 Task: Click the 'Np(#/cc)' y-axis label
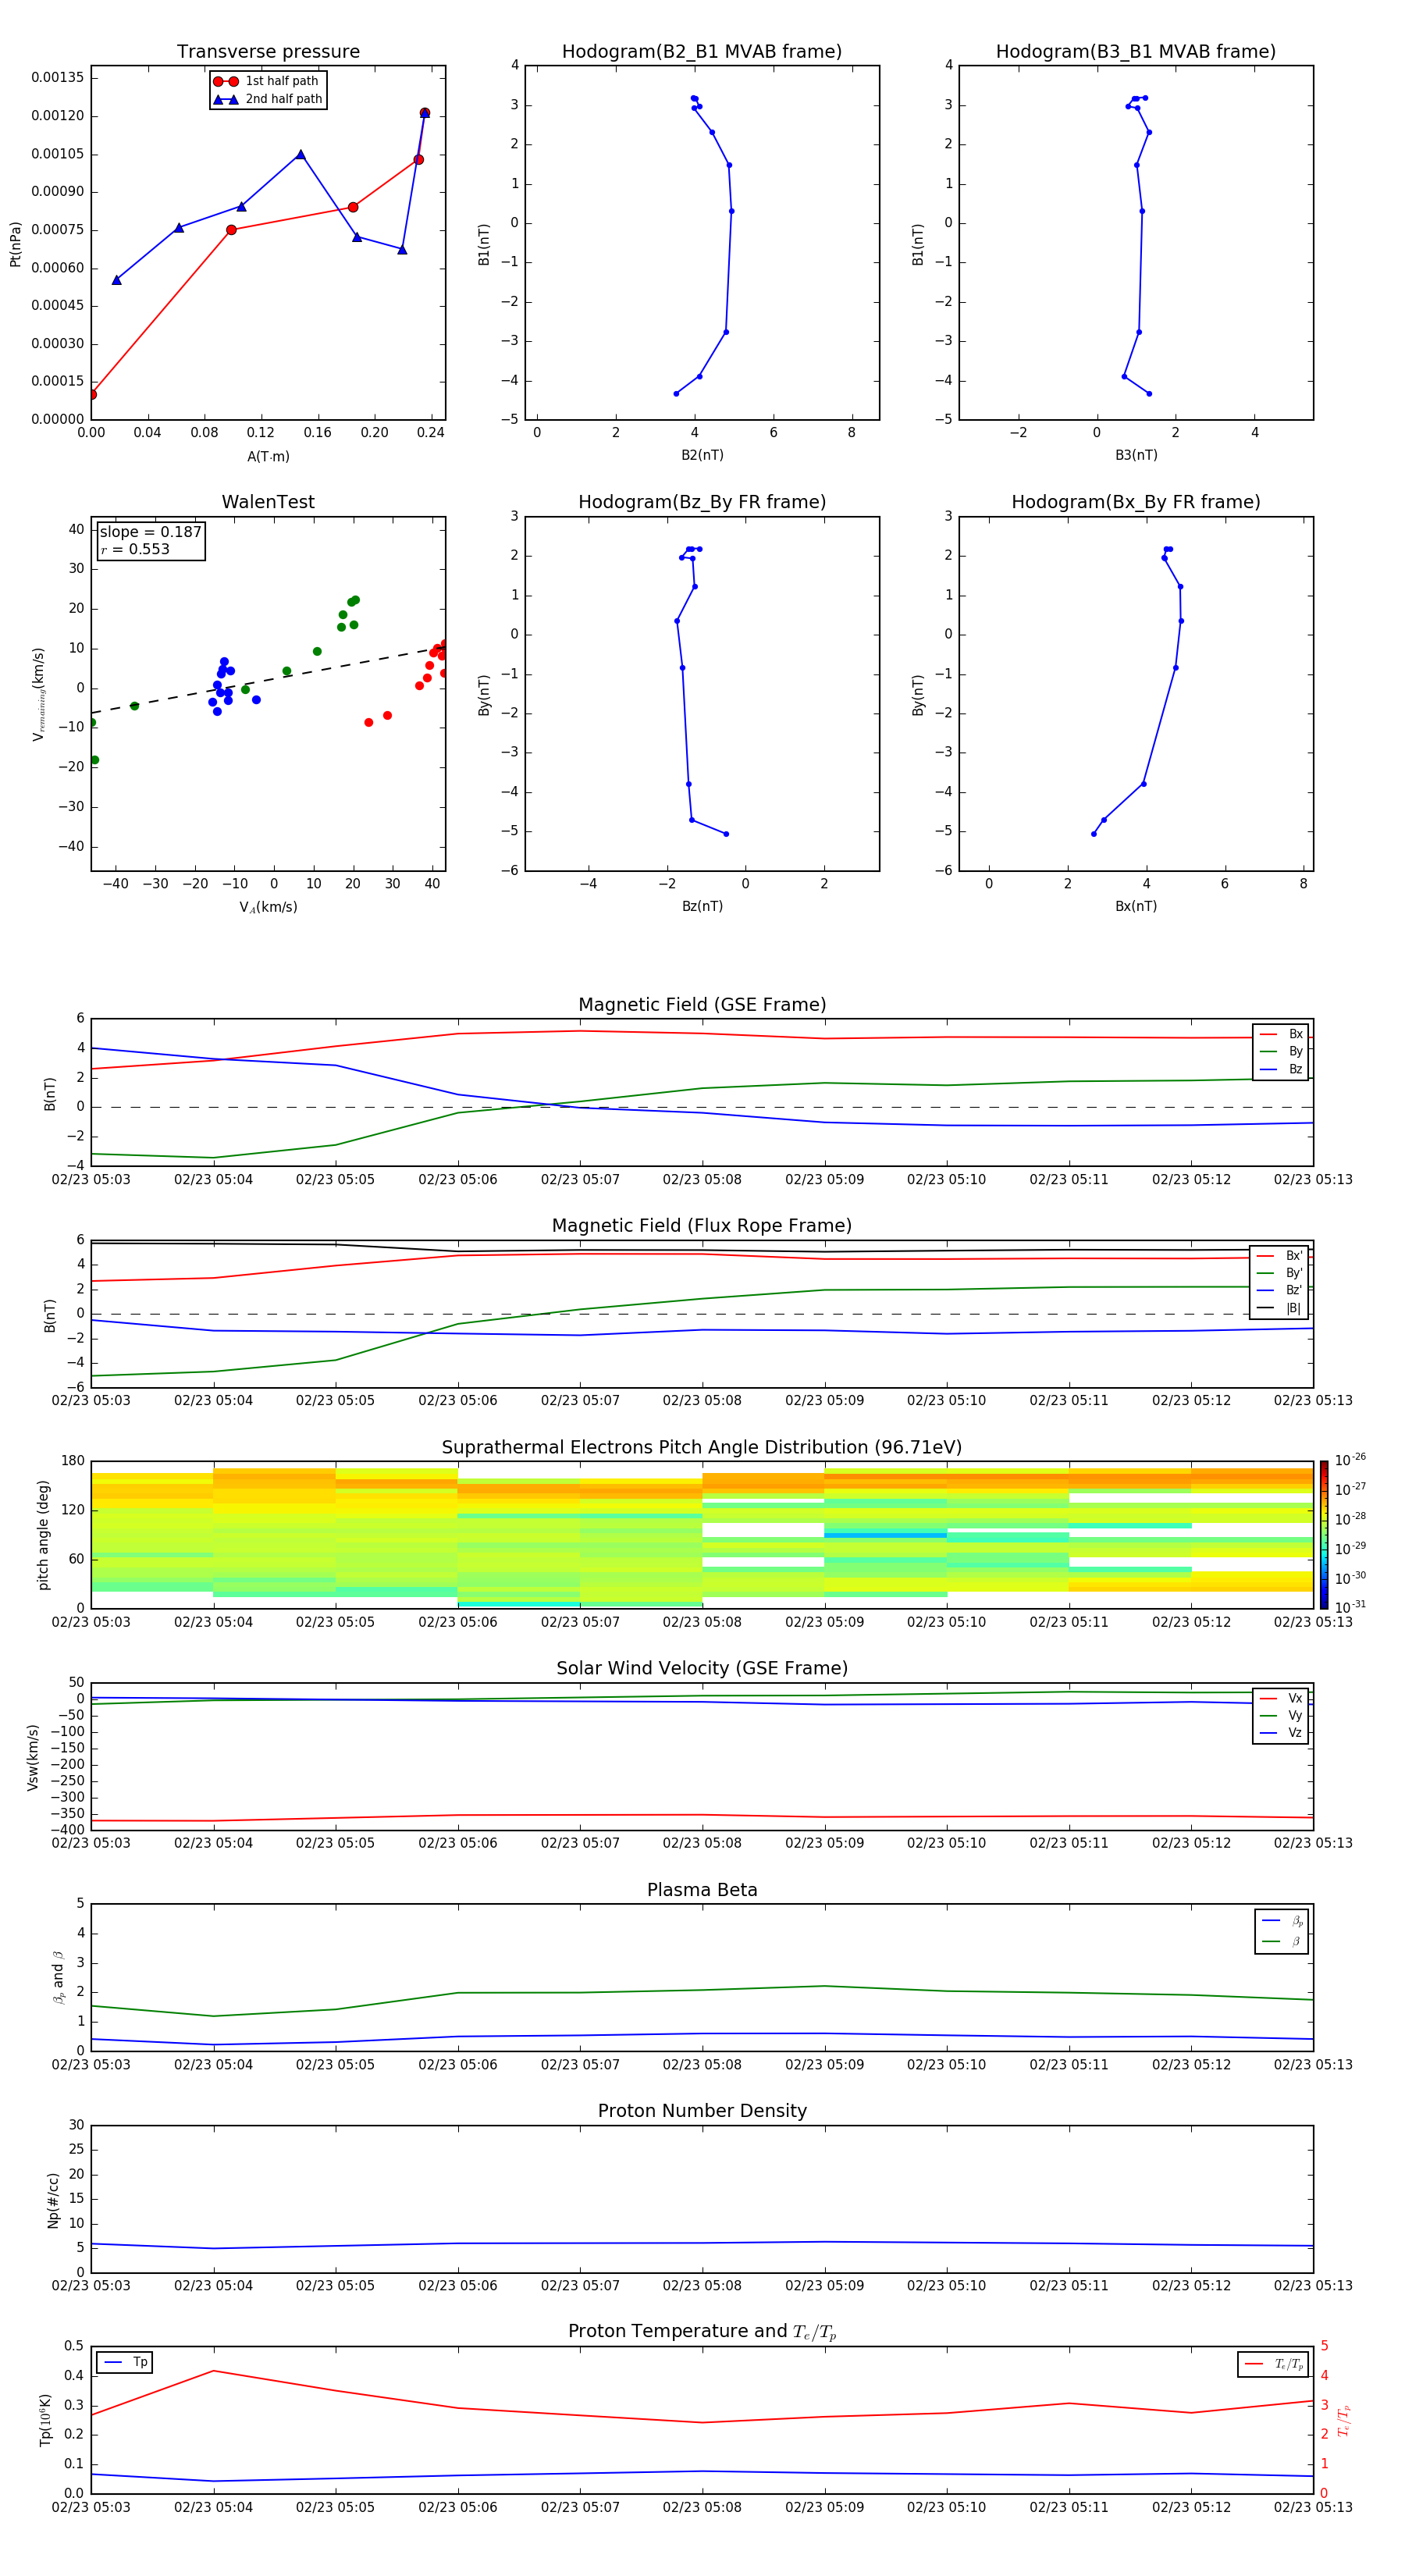coord(53,2199)
